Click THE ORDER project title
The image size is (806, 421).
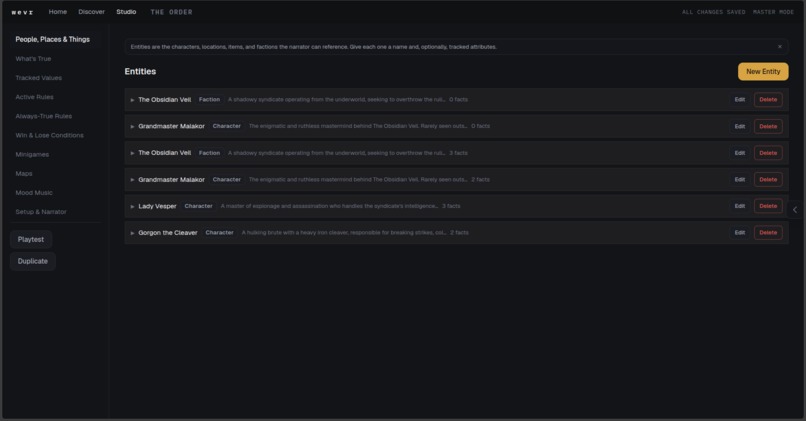(x=171, y=12)
